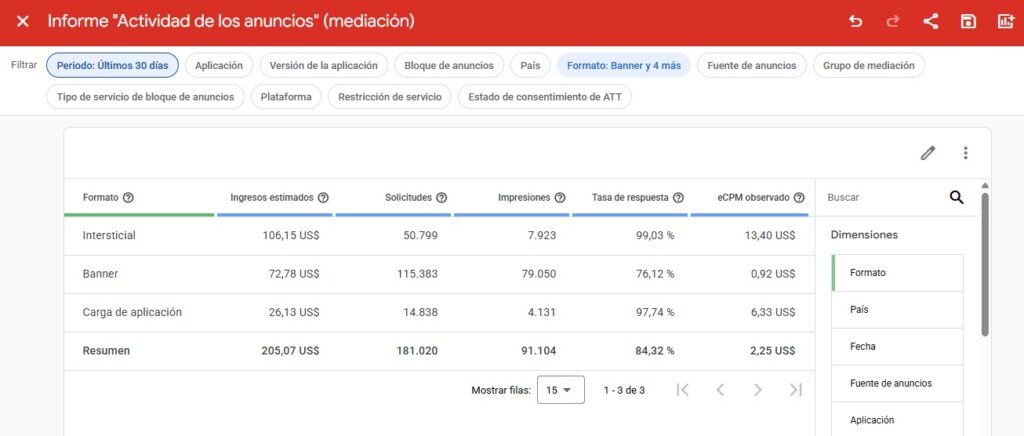Screen dimensions: 1024x436
Task: Click the Intersticial row label
Action: tap(109, 236)
